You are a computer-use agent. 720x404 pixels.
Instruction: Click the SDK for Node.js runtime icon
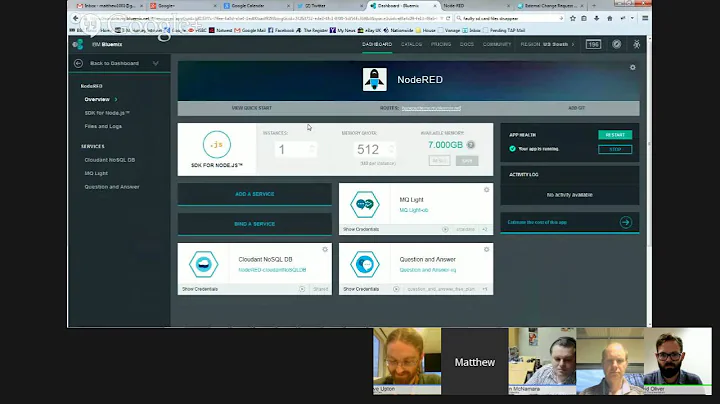(x=216, y=144)
